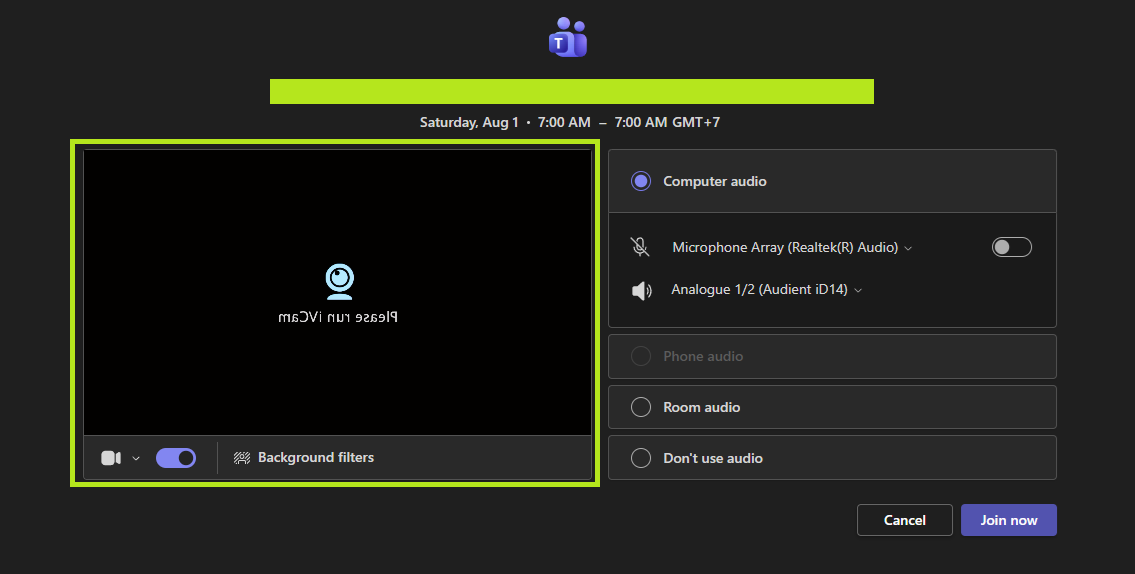Click the speaker volume icon
The width and height of the screenshot is (1135, 574).
click(641, 290)
